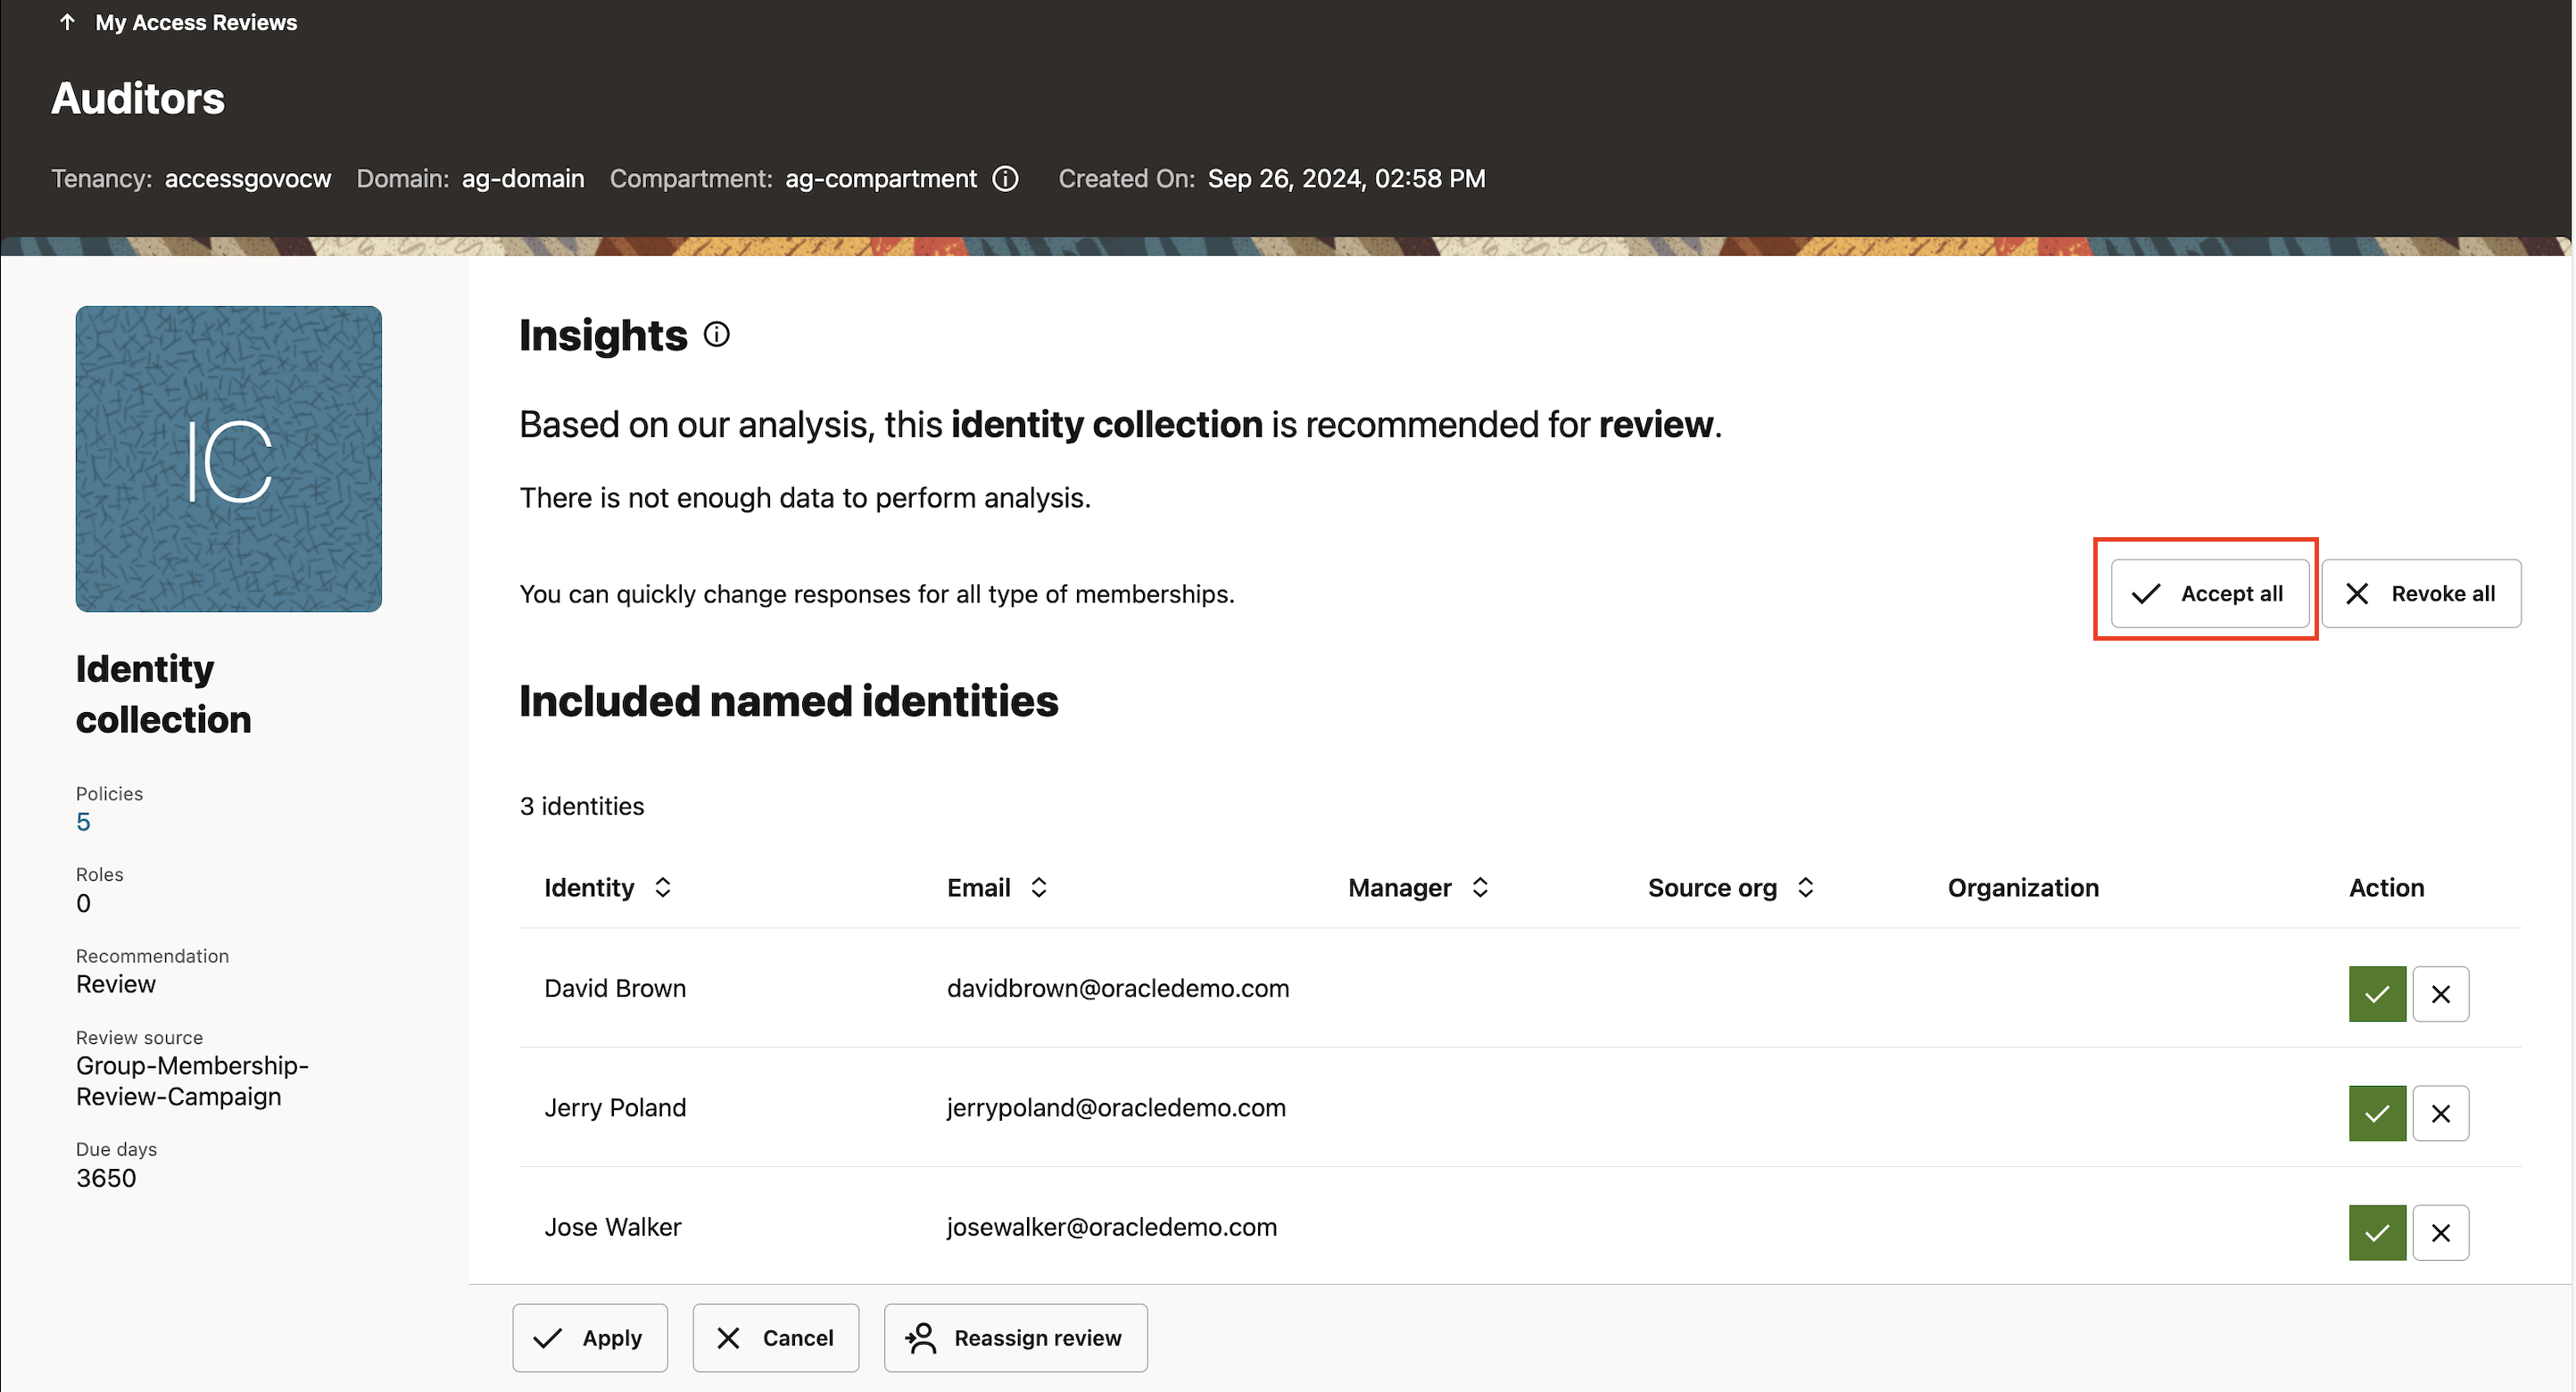Select the IC identity collection thumbnail

(228, 459)
